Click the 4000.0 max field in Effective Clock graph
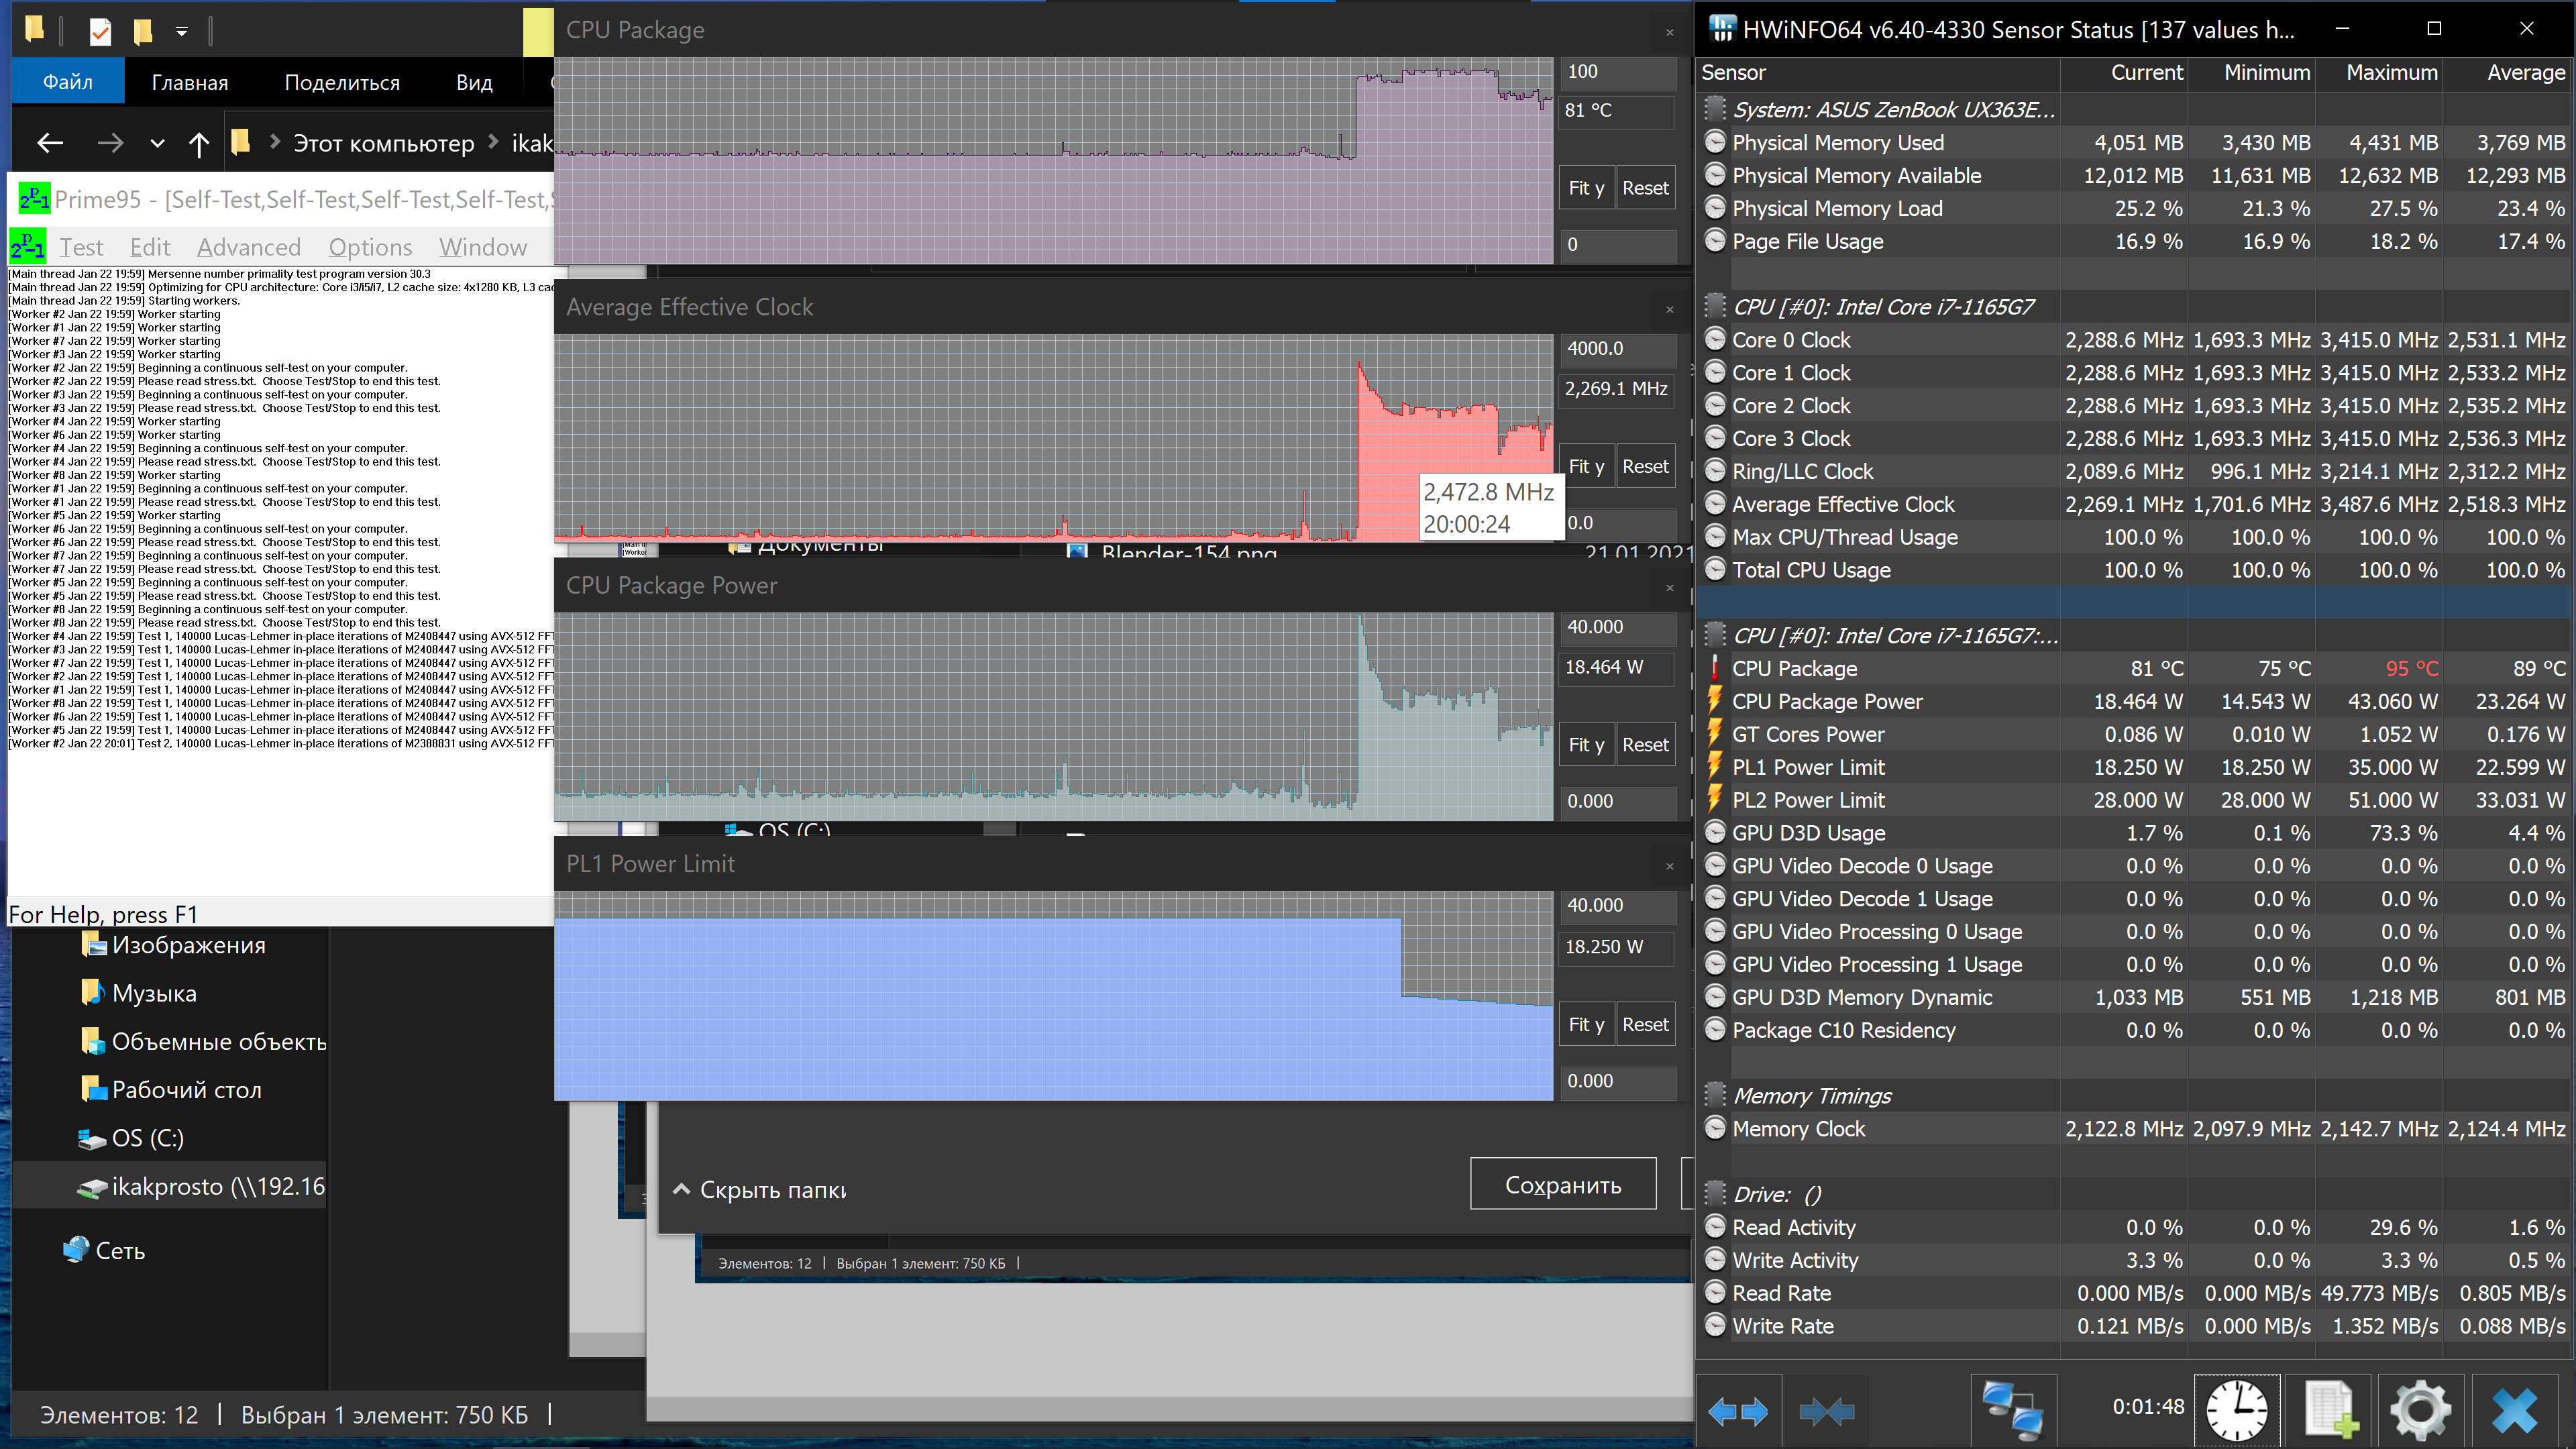 point(1617,349)
